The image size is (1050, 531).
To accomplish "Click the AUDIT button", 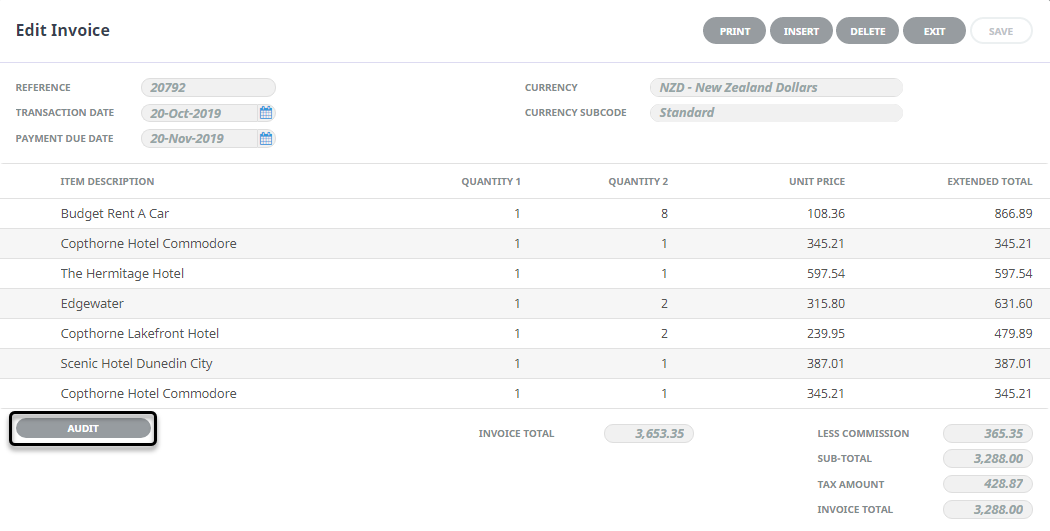I will click(x=83, y=429).
